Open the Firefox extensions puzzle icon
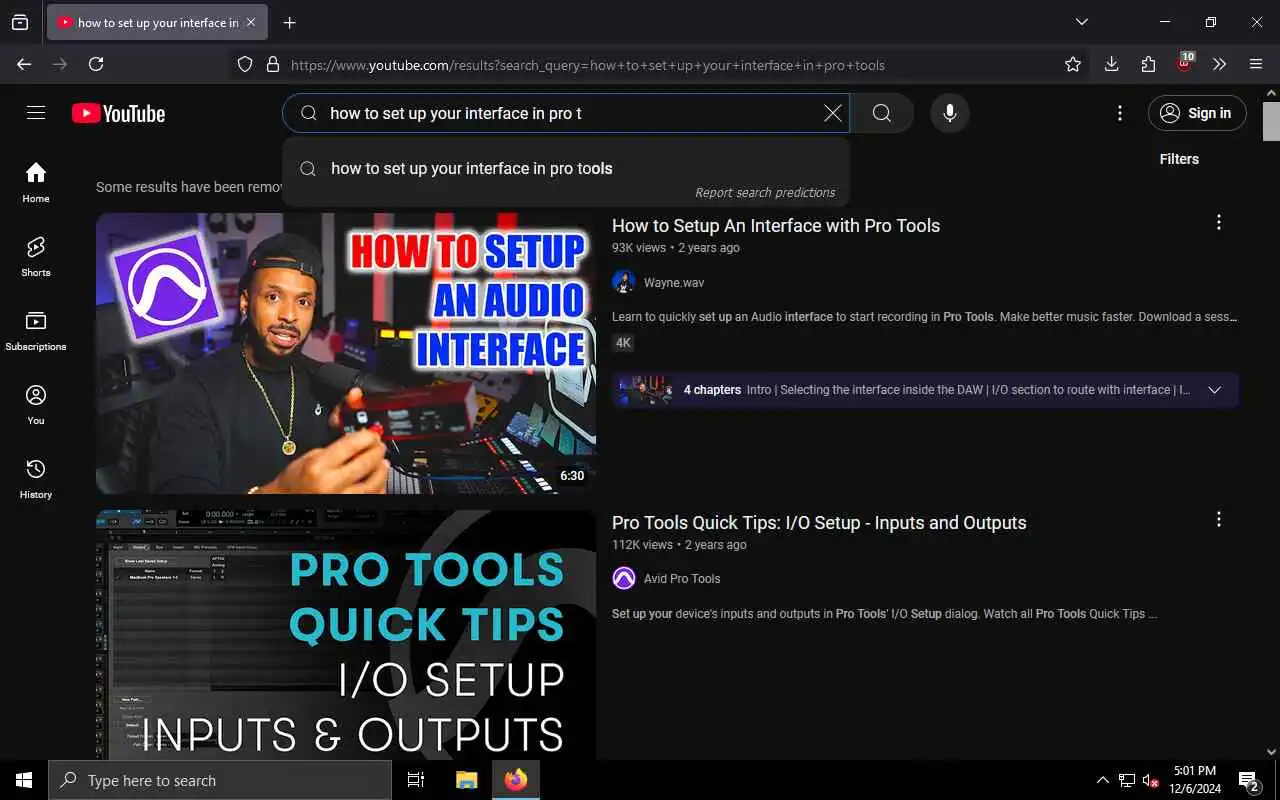Viewport: 1280px width, 800px height. point(1148,64)
